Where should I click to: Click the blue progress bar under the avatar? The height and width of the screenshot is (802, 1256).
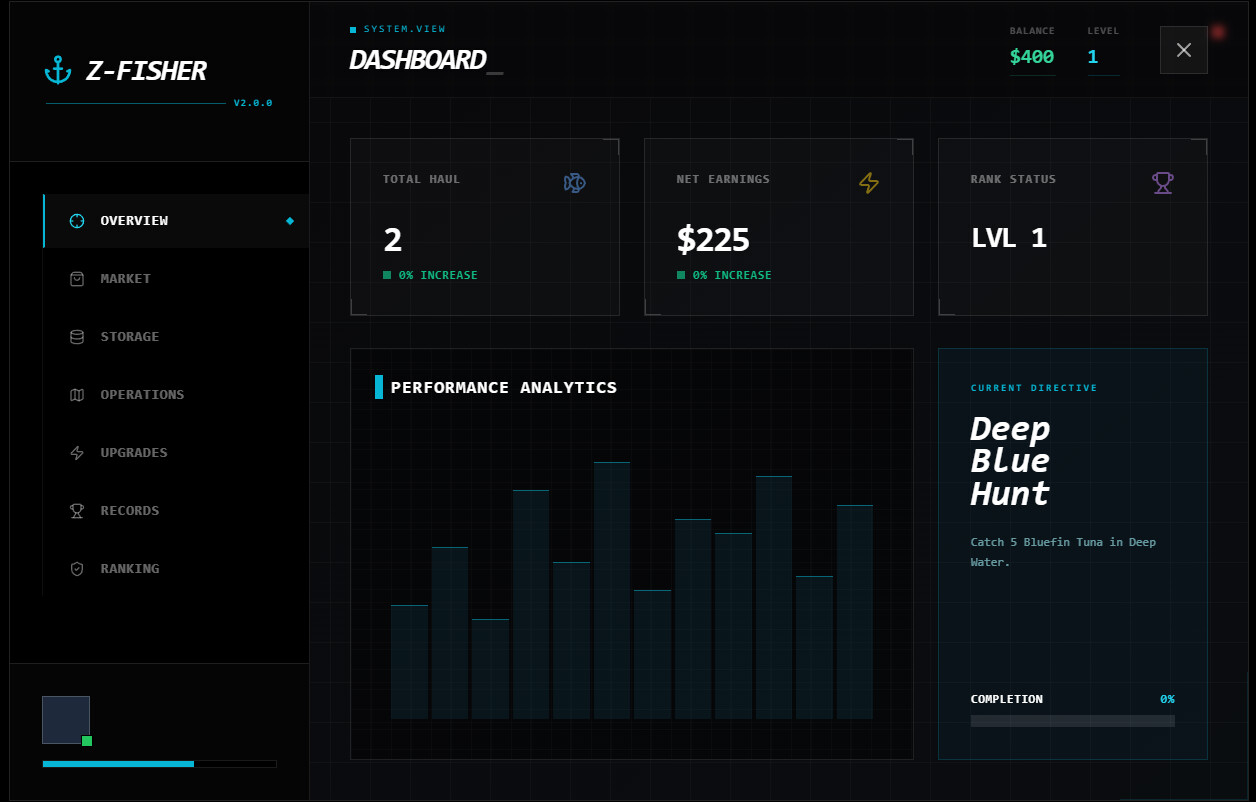[118, 764]
